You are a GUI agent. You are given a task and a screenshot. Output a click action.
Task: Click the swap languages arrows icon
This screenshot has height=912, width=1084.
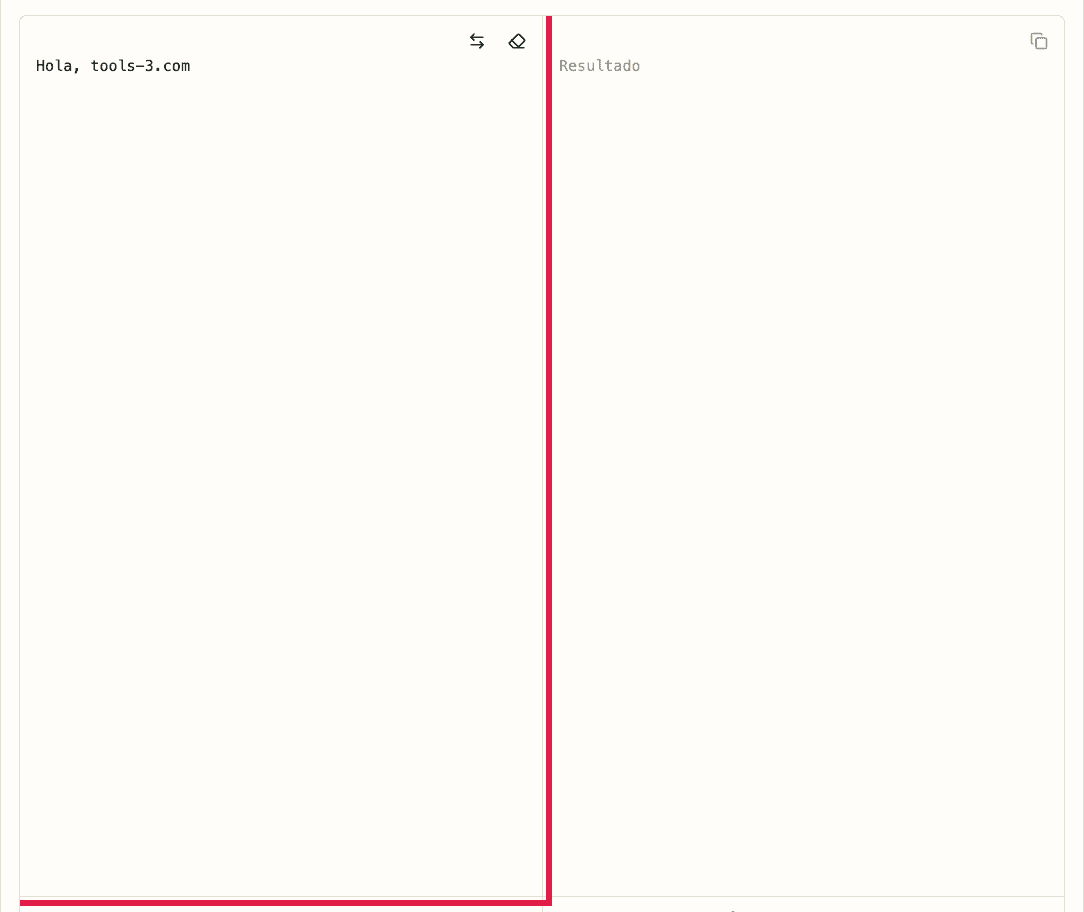(477, 41)
